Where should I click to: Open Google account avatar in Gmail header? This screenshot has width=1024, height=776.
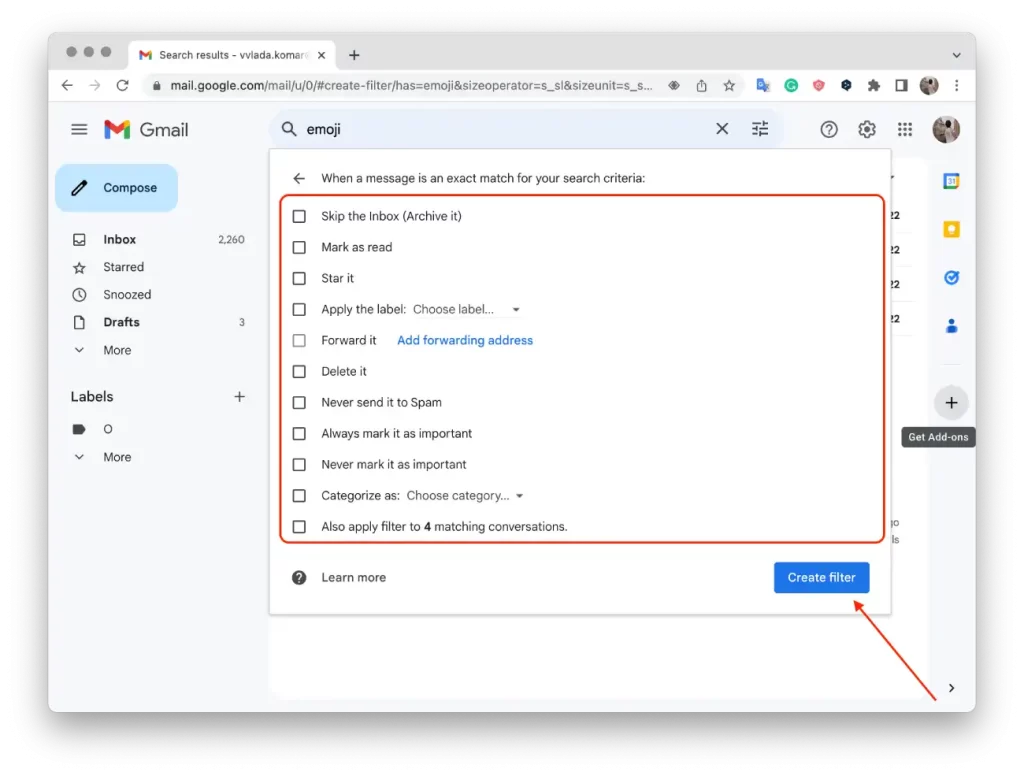tap(946, 129)
